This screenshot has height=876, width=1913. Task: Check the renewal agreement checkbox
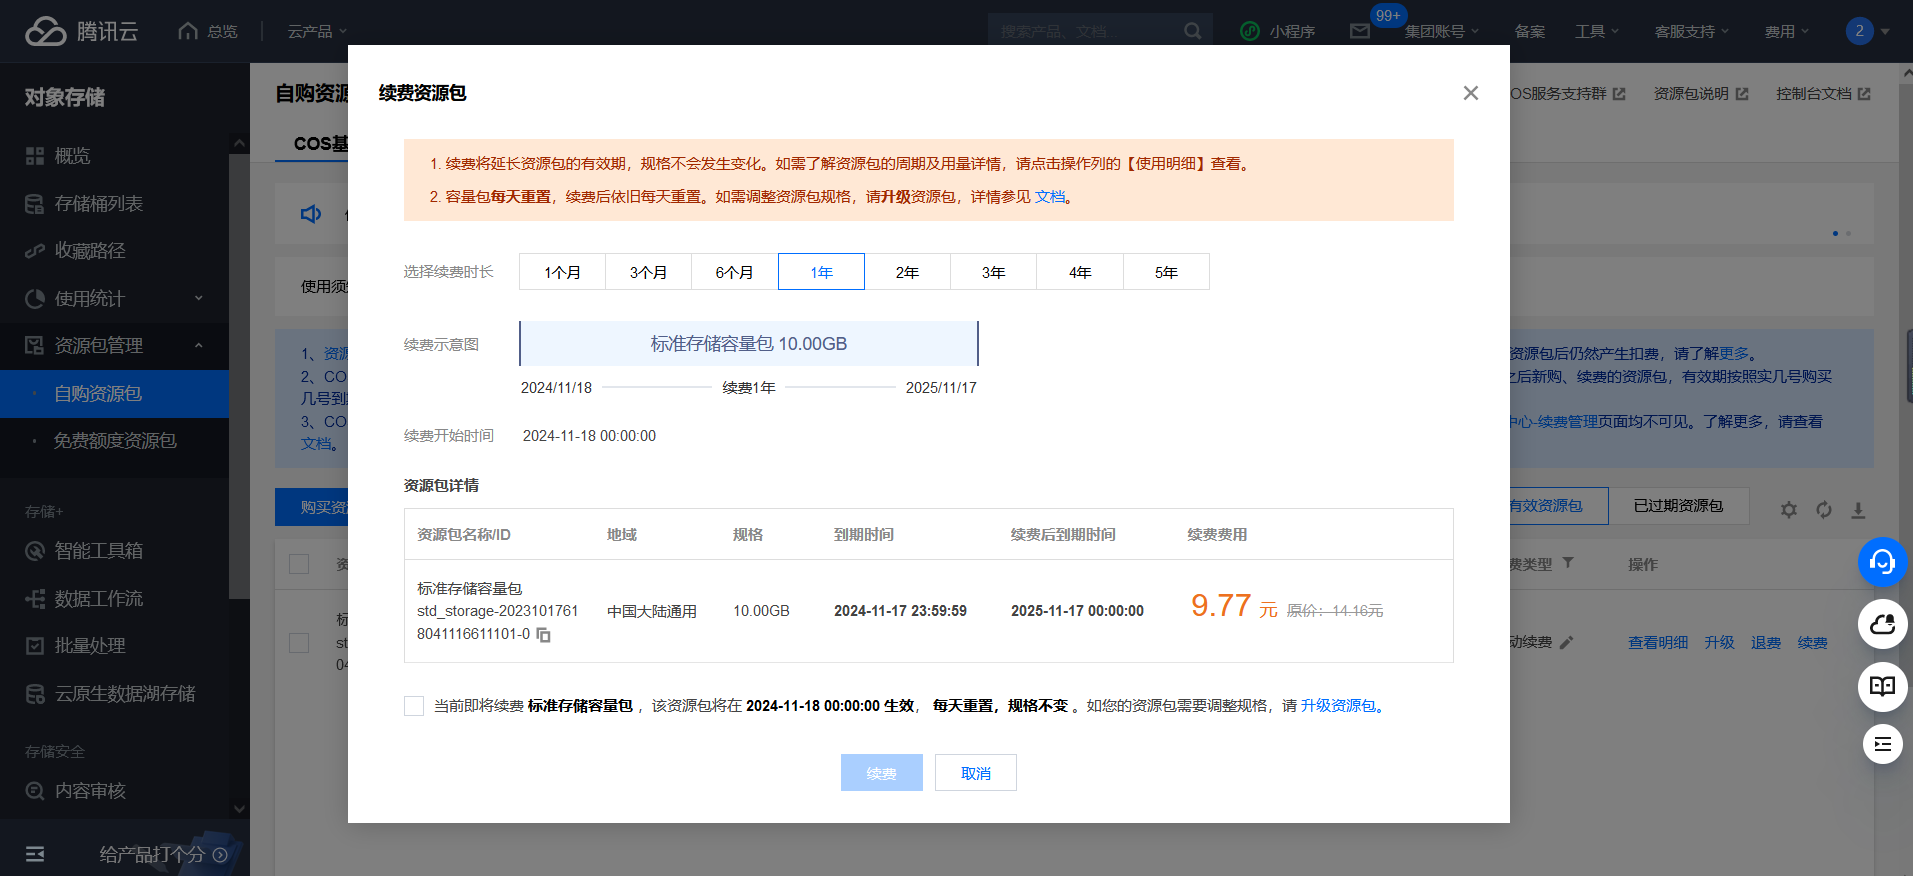(x=414, y=706)
